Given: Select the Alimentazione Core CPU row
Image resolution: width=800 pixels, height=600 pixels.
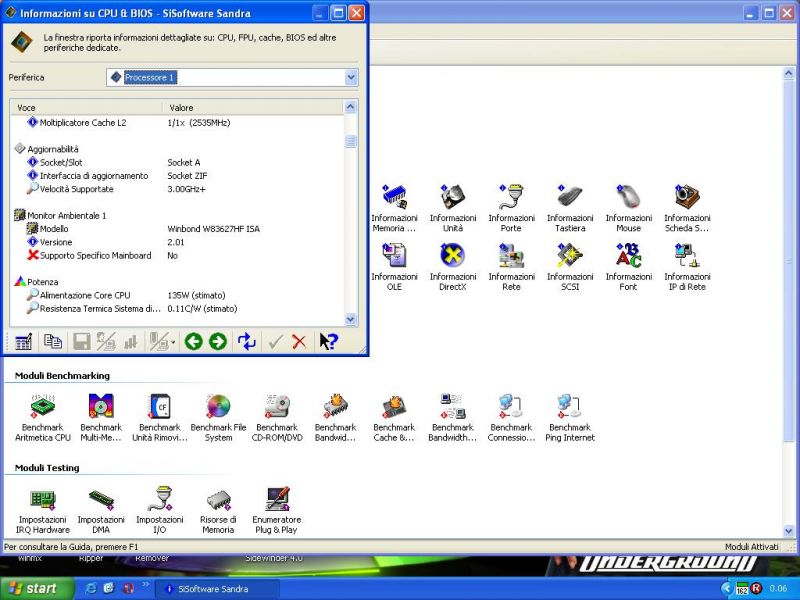Looking at the screenshot, I should (177, 295).
